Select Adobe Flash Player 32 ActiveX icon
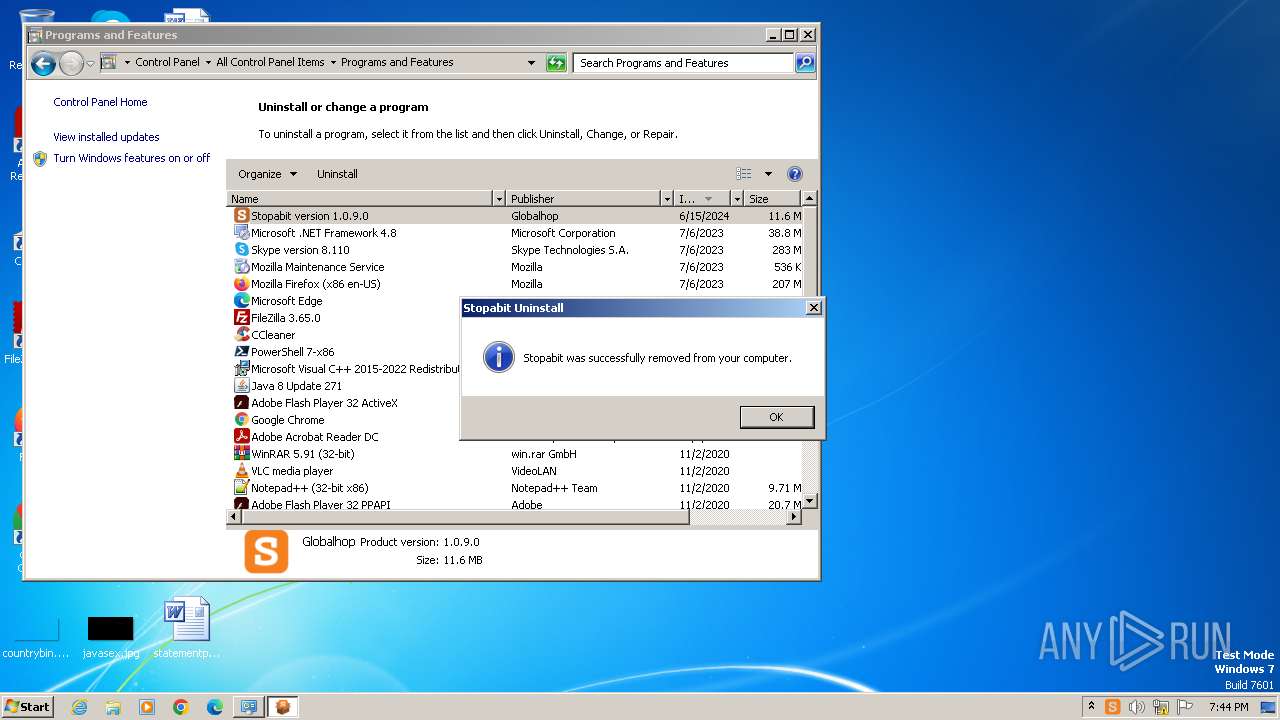Image resolution: width=1280 pixels, height=720 pixels. click(241, 403)
